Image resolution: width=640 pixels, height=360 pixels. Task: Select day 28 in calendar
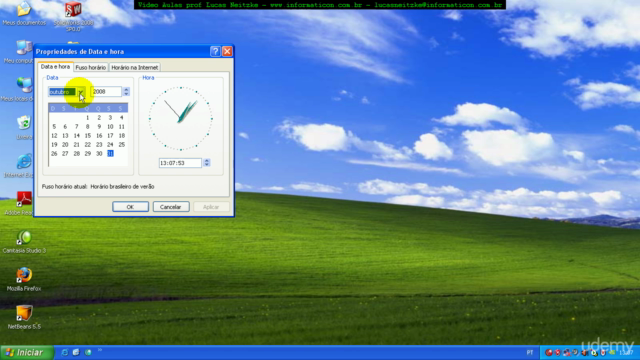[x=76, y=153]
